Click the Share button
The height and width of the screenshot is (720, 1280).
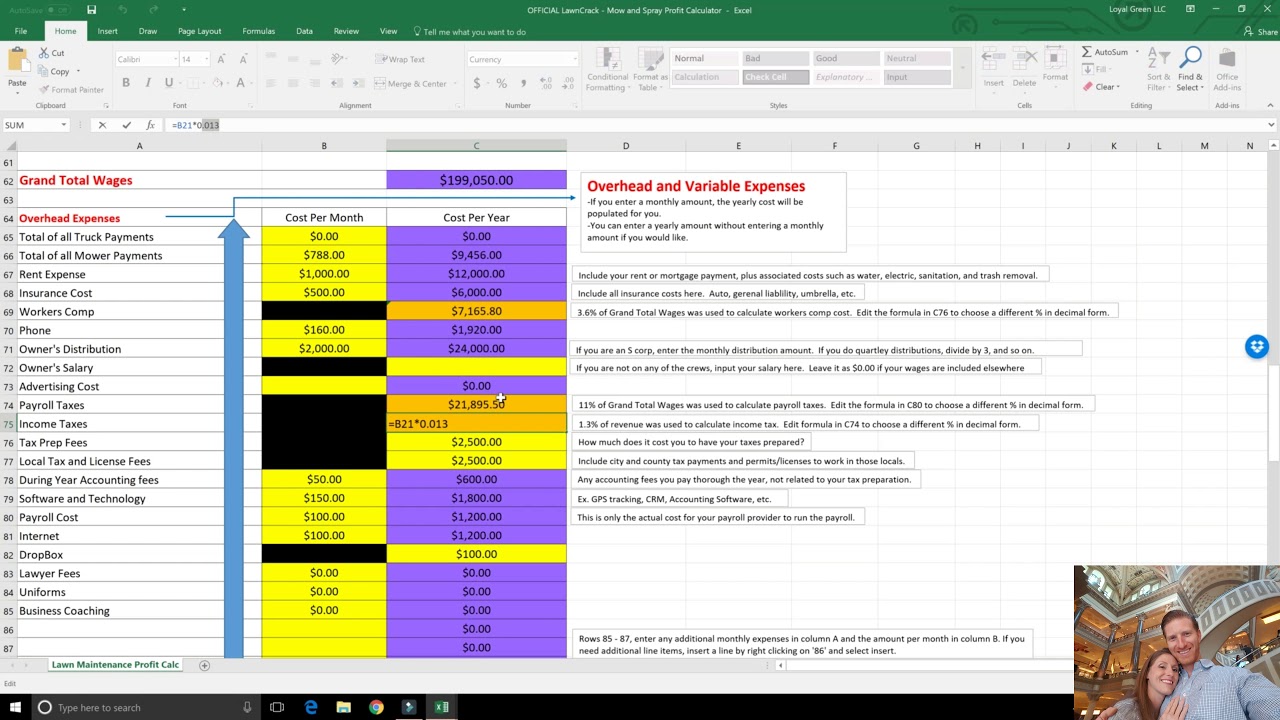1262,32
